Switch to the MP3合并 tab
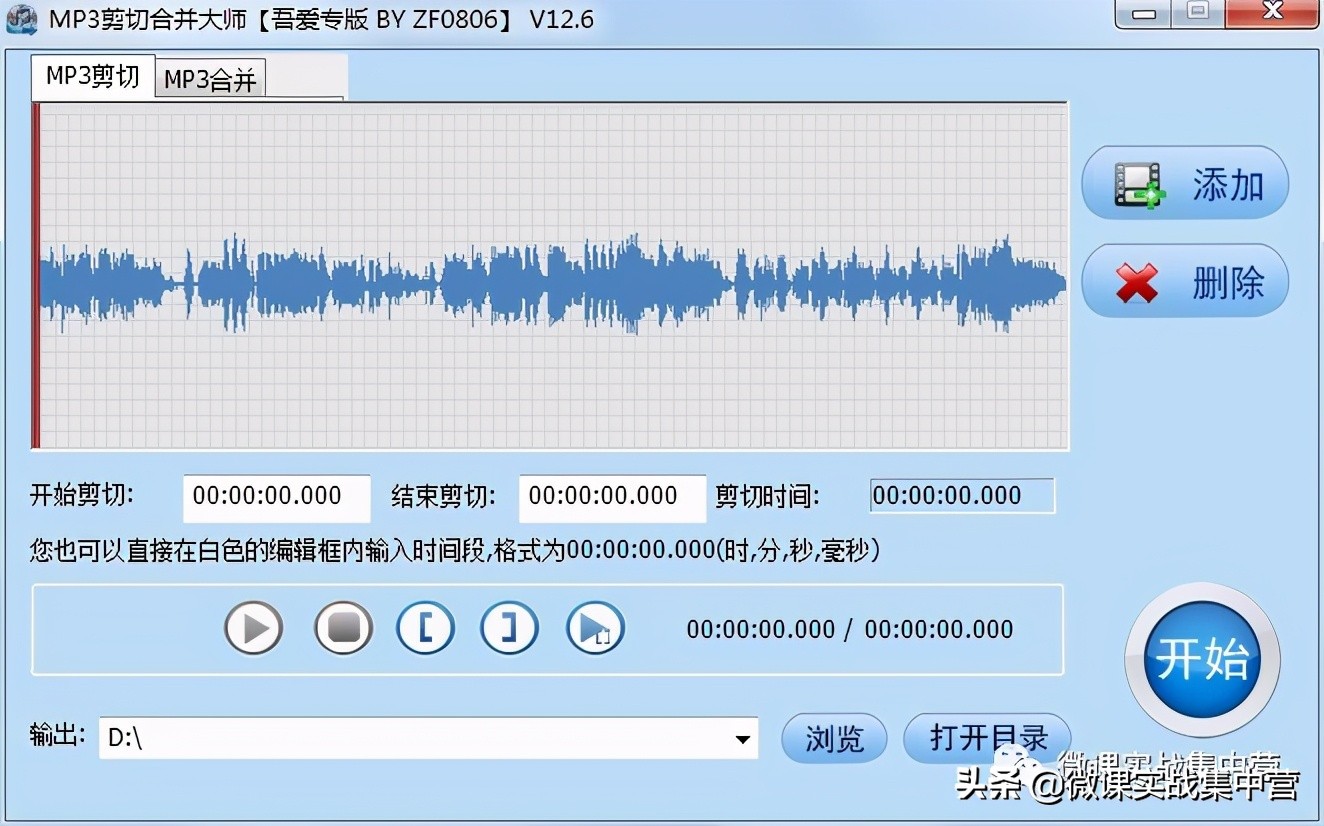 209,75
